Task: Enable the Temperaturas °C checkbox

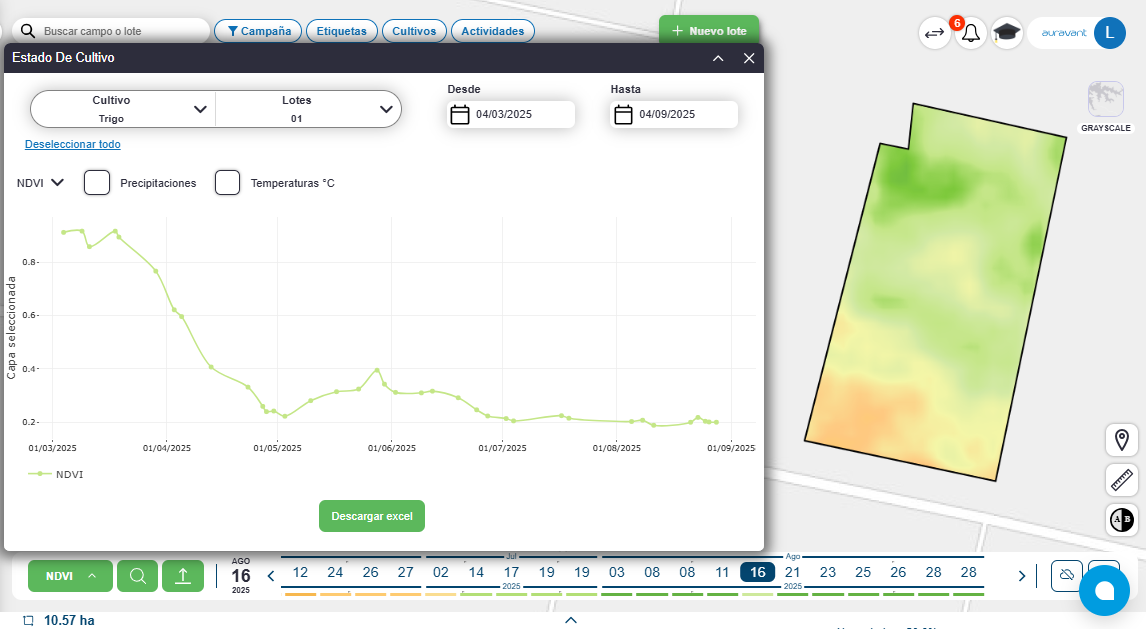Action: [228, 183]
